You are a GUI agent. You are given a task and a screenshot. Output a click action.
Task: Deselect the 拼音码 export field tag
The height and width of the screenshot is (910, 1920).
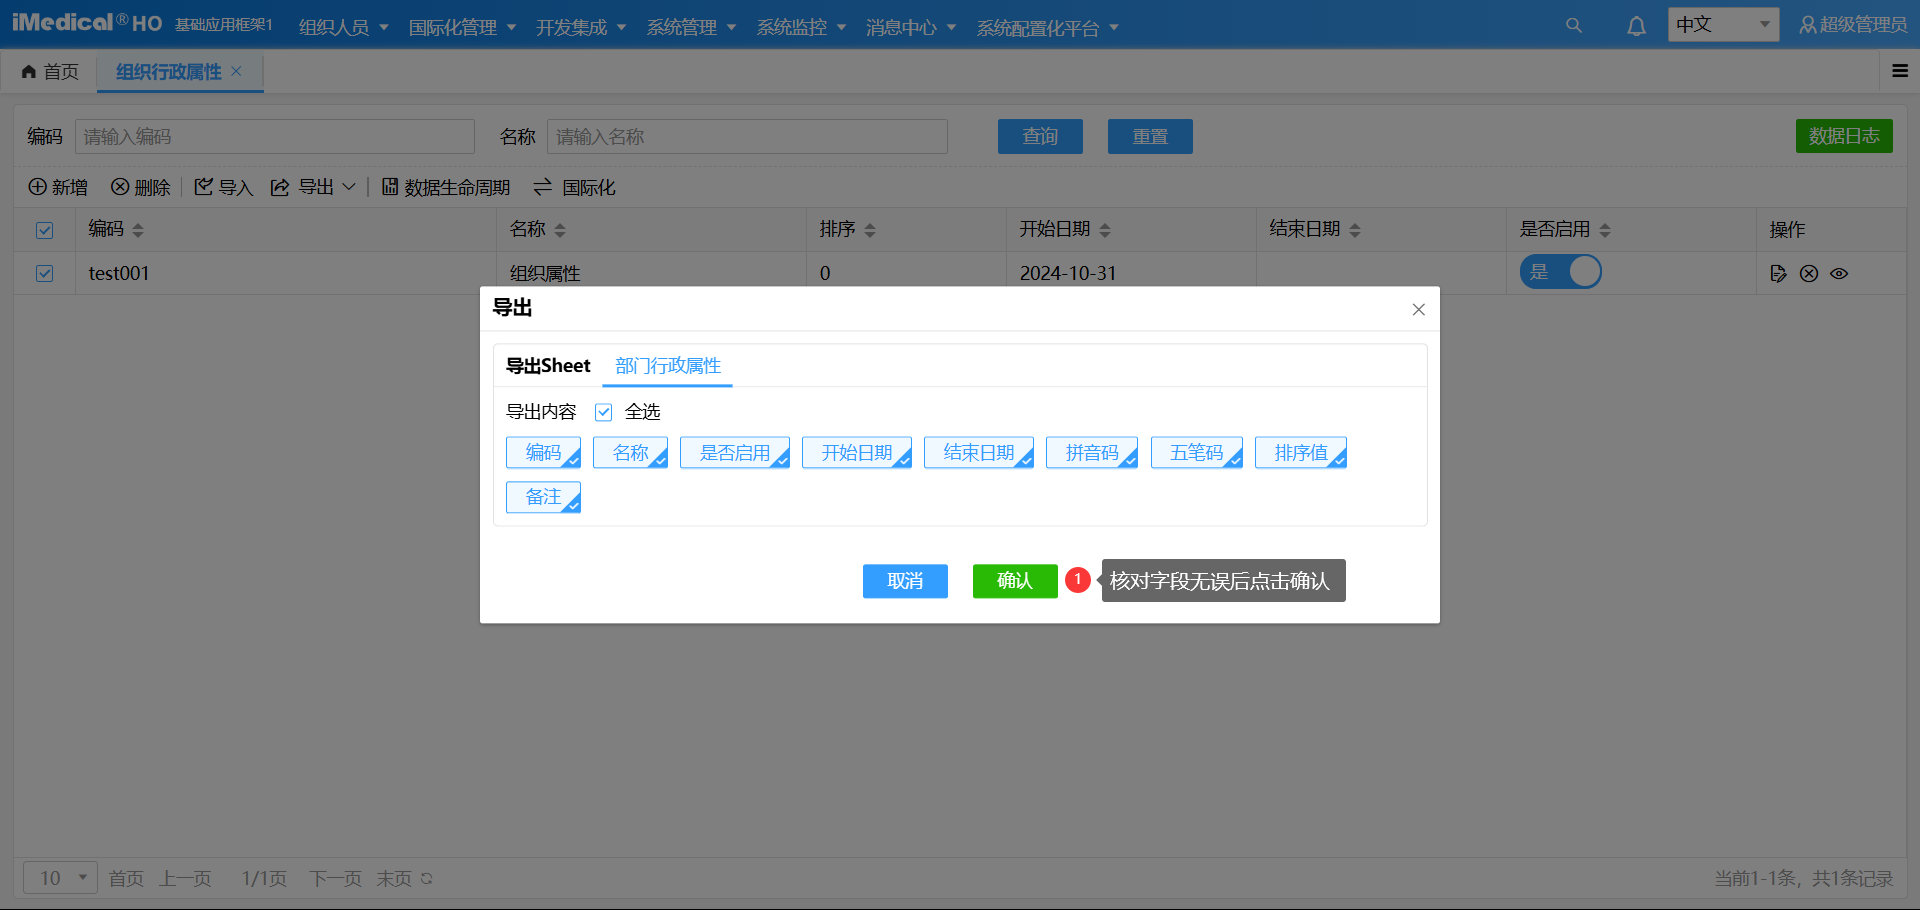[x=1091, y=453]
